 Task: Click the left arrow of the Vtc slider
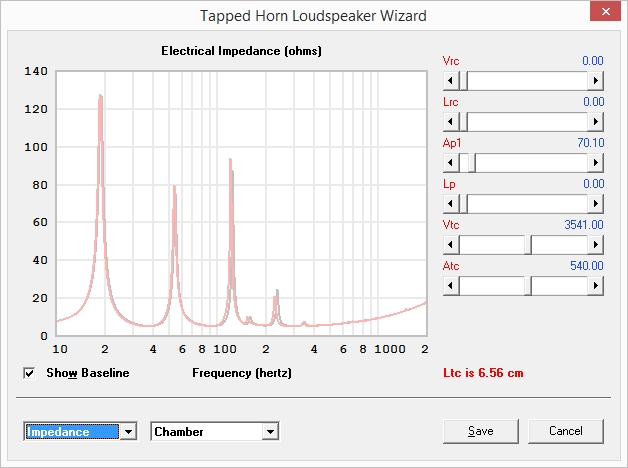pos(451,244)
